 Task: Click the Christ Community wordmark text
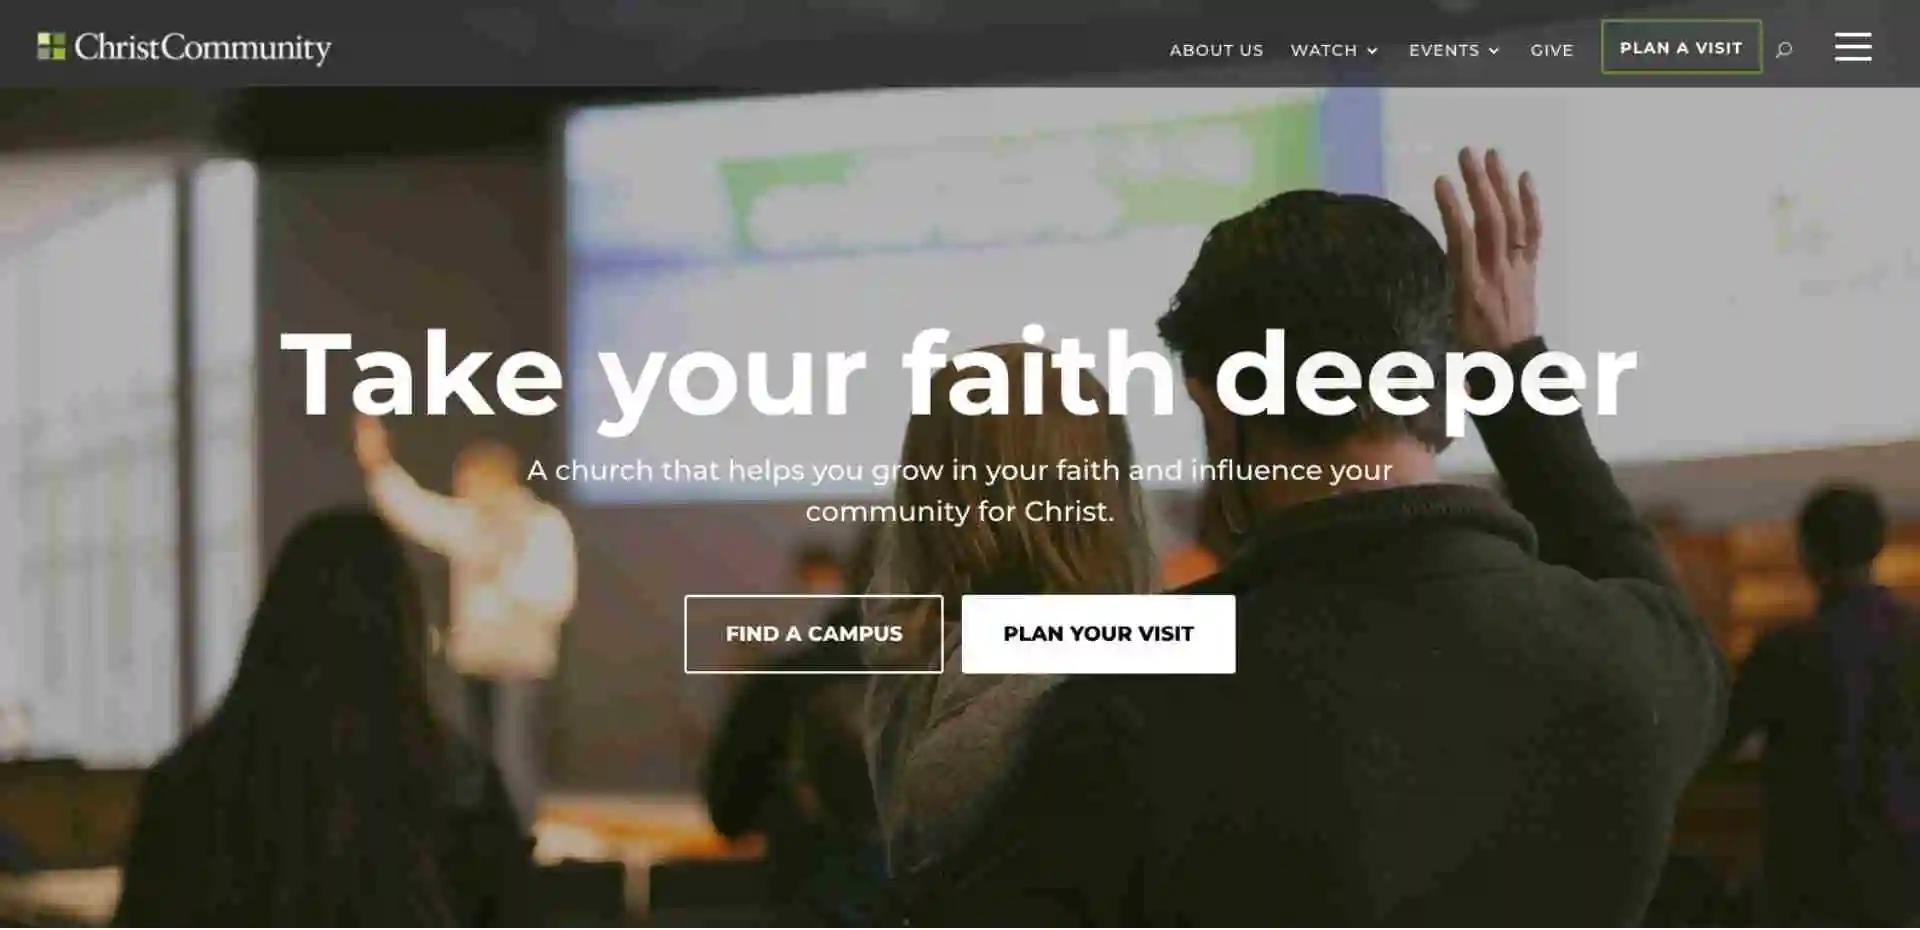pyautogui.click(x=203, y=48)
